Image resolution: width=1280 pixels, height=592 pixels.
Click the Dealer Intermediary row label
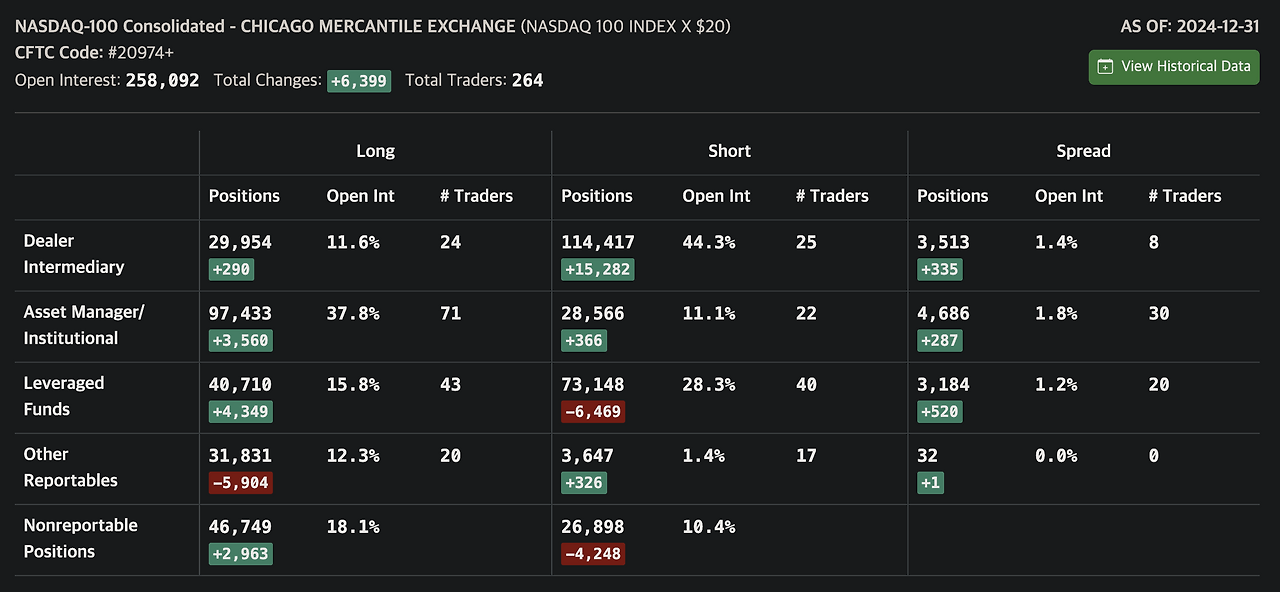coord(74,254)
